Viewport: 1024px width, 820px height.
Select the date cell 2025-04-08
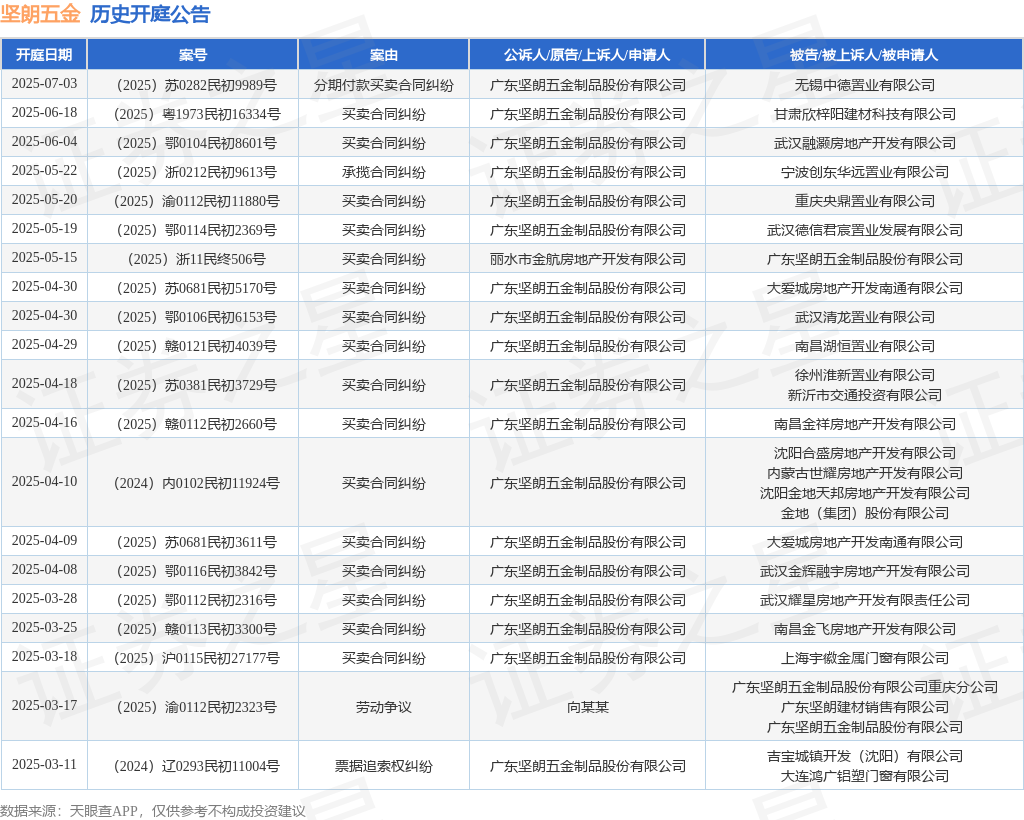(44, 570)
